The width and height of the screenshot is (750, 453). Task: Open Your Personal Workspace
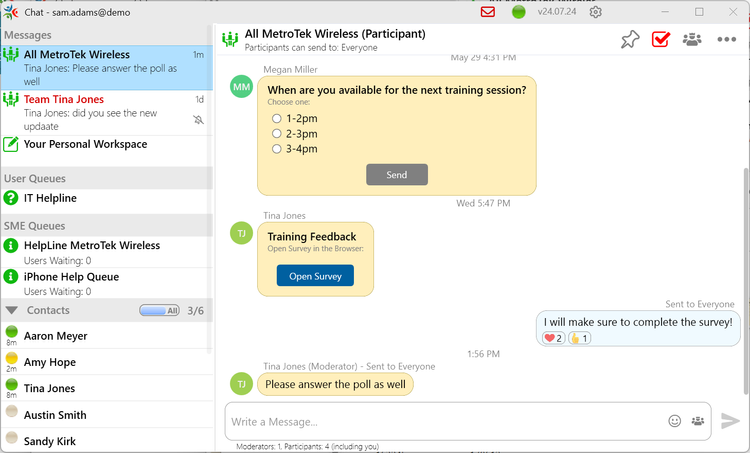pyautogui.click(x=106, y=144)
